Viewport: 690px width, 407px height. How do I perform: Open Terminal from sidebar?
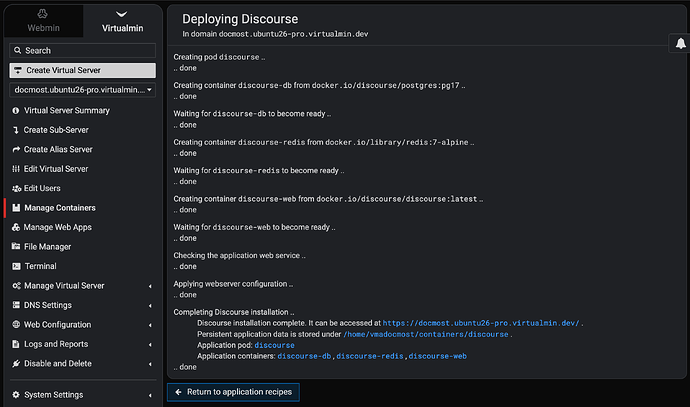40,266
